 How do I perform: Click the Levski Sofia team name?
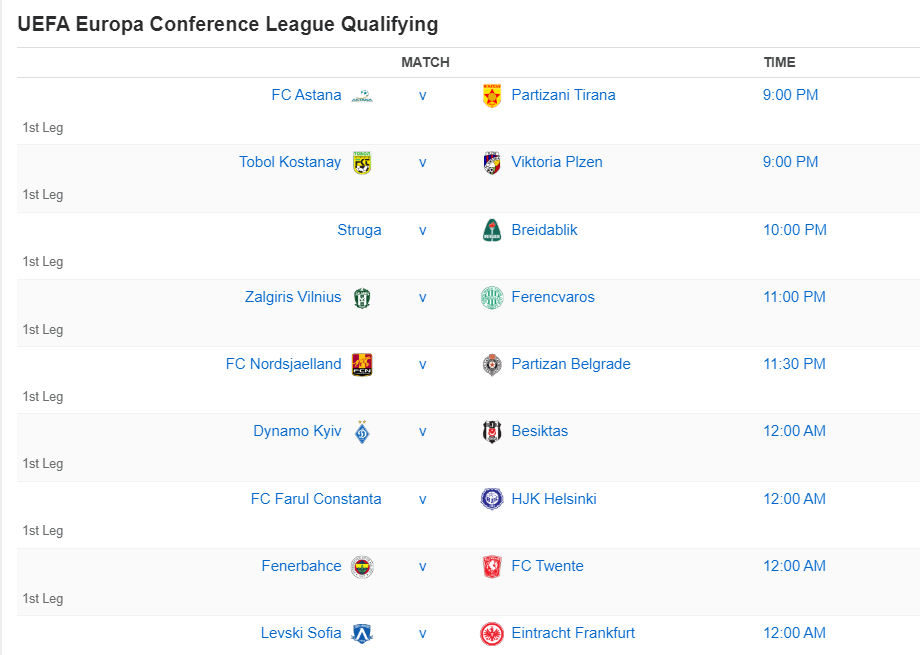[x=301, y=633]
